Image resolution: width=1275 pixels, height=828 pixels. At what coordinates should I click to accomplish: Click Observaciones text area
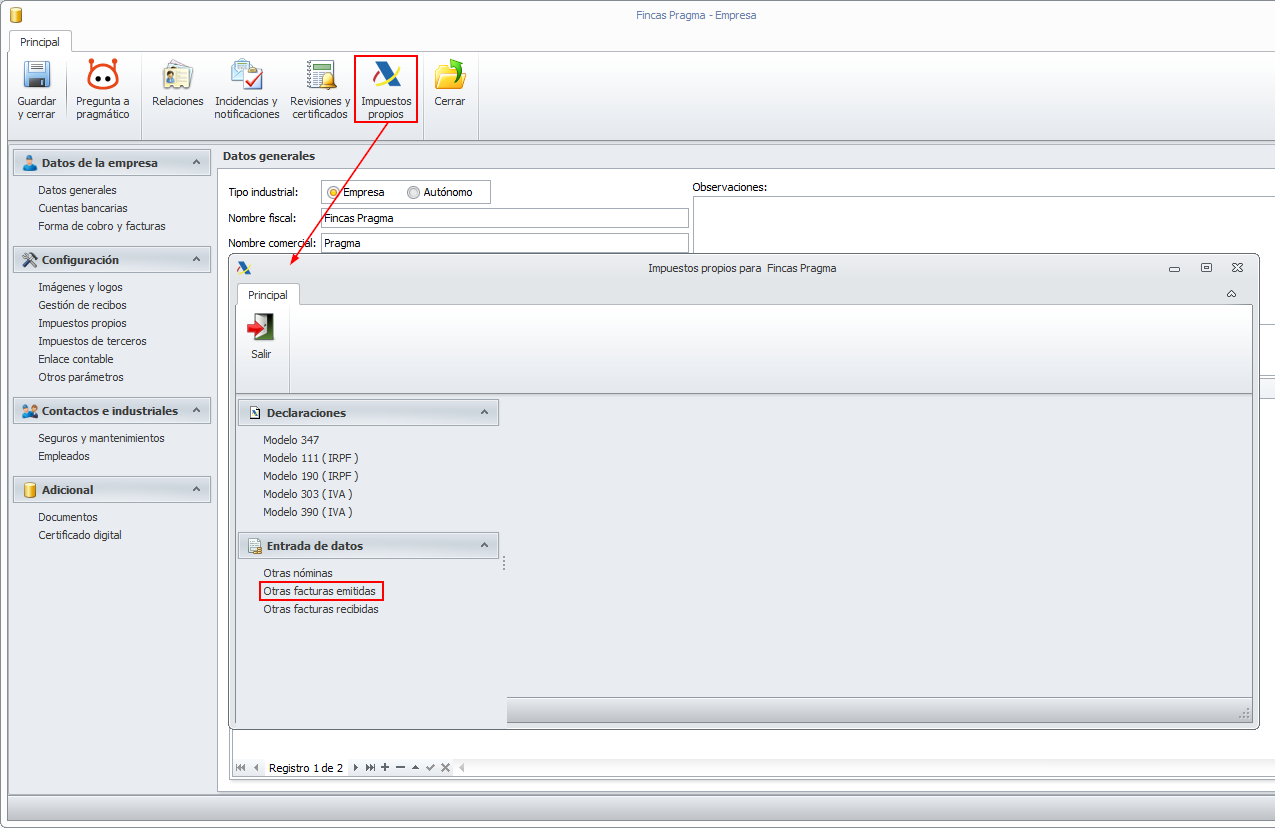point(983,225)
